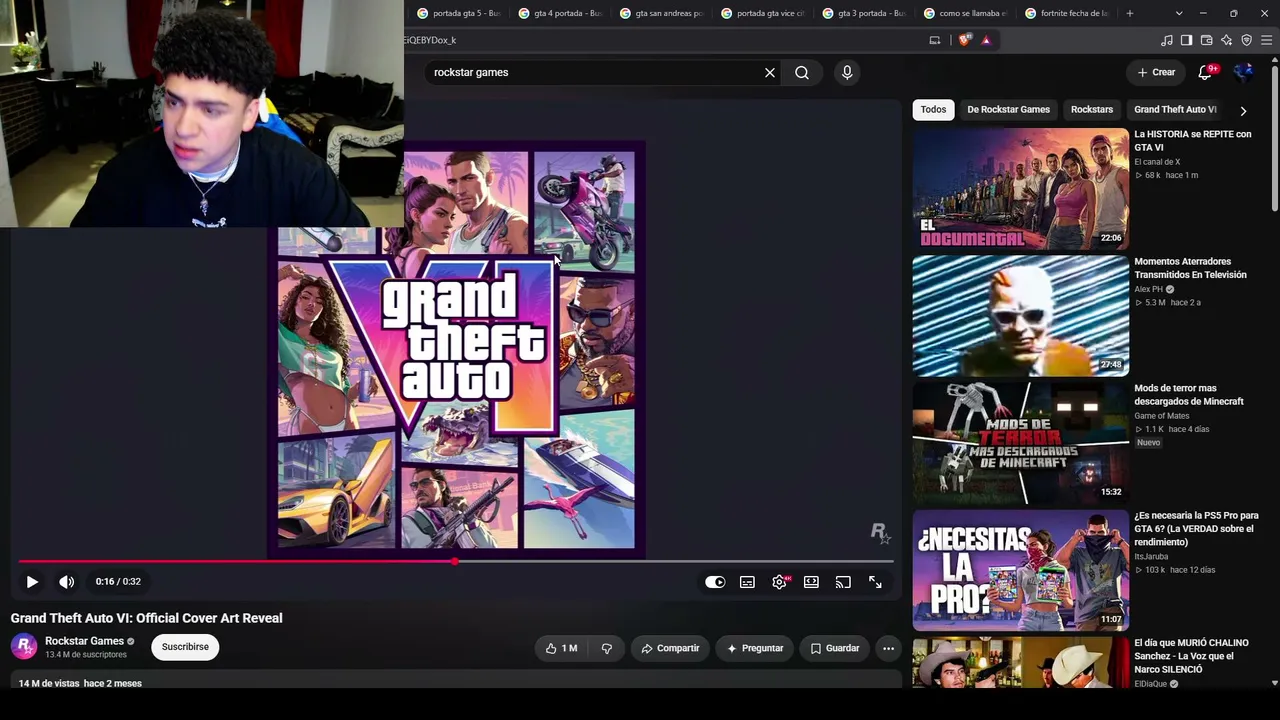1280x720 pixels.
Task: Play the video with the play button
Action: (x=32, y=582)
